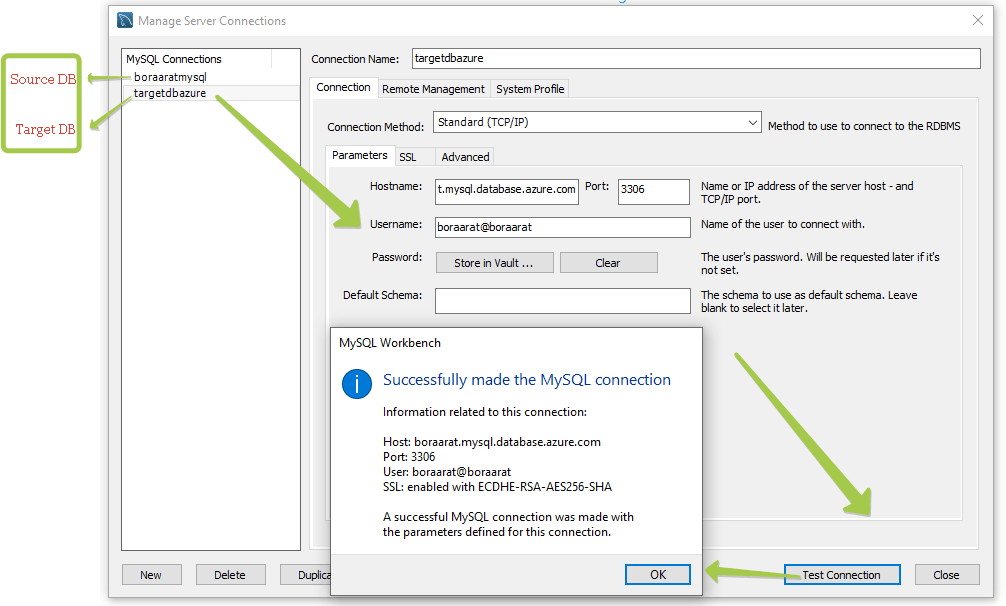The height and width of the screenshot is (606, 1006).
Task: Click the New connection button
Action: point(151,575)
